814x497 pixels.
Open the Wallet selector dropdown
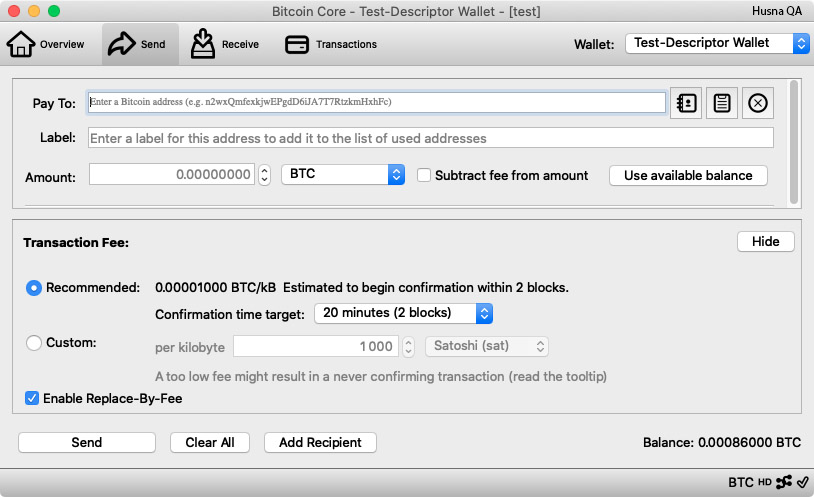[x=717, y=43]
